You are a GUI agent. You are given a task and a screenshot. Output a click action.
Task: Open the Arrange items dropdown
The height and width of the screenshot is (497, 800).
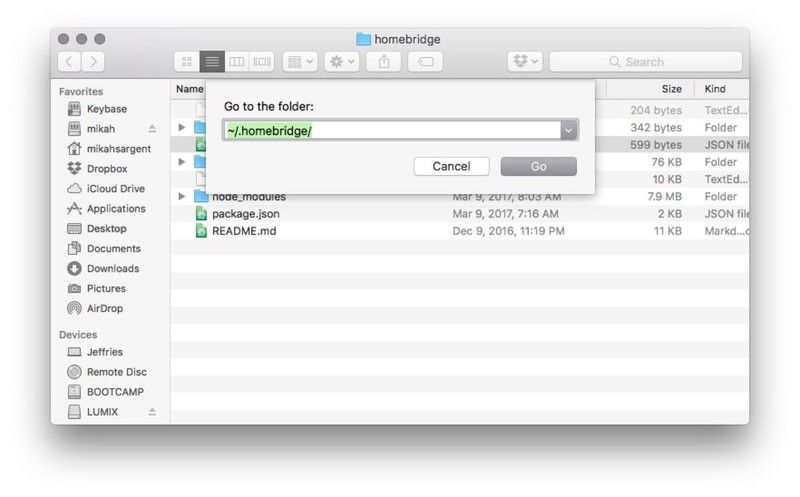[300, 62]
